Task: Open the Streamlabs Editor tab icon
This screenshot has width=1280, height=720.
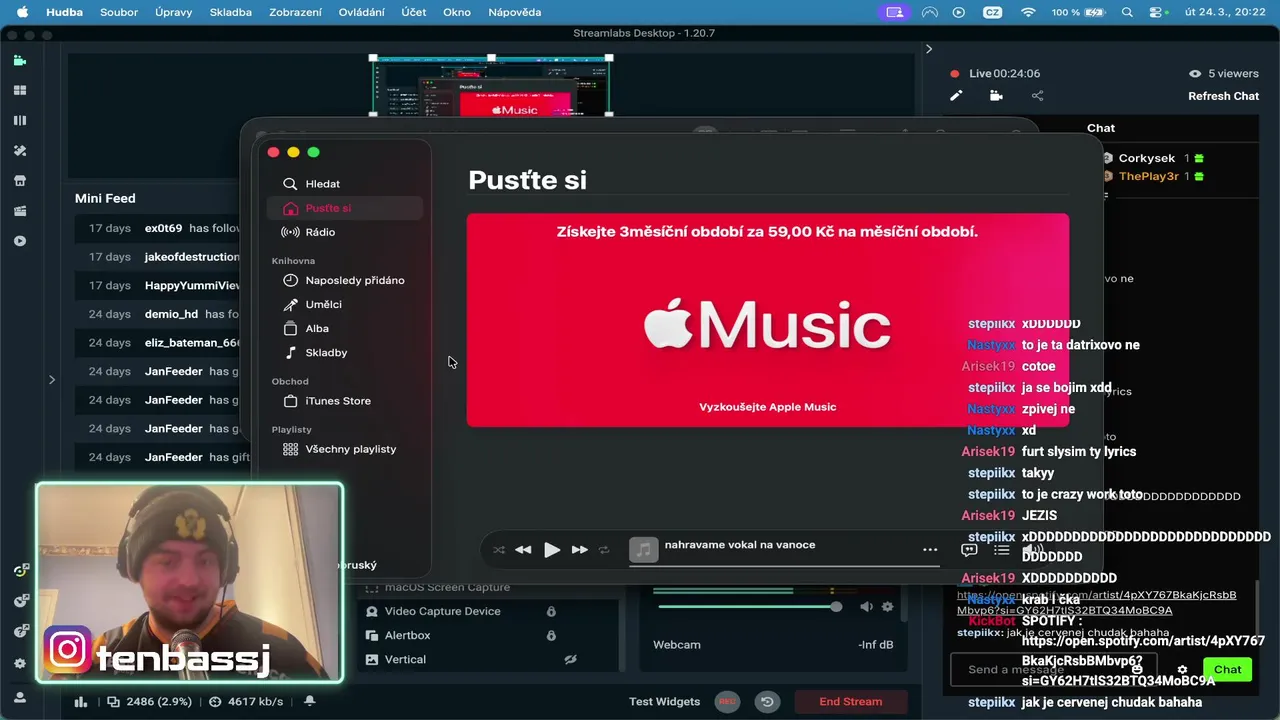Action: (19, 60)
